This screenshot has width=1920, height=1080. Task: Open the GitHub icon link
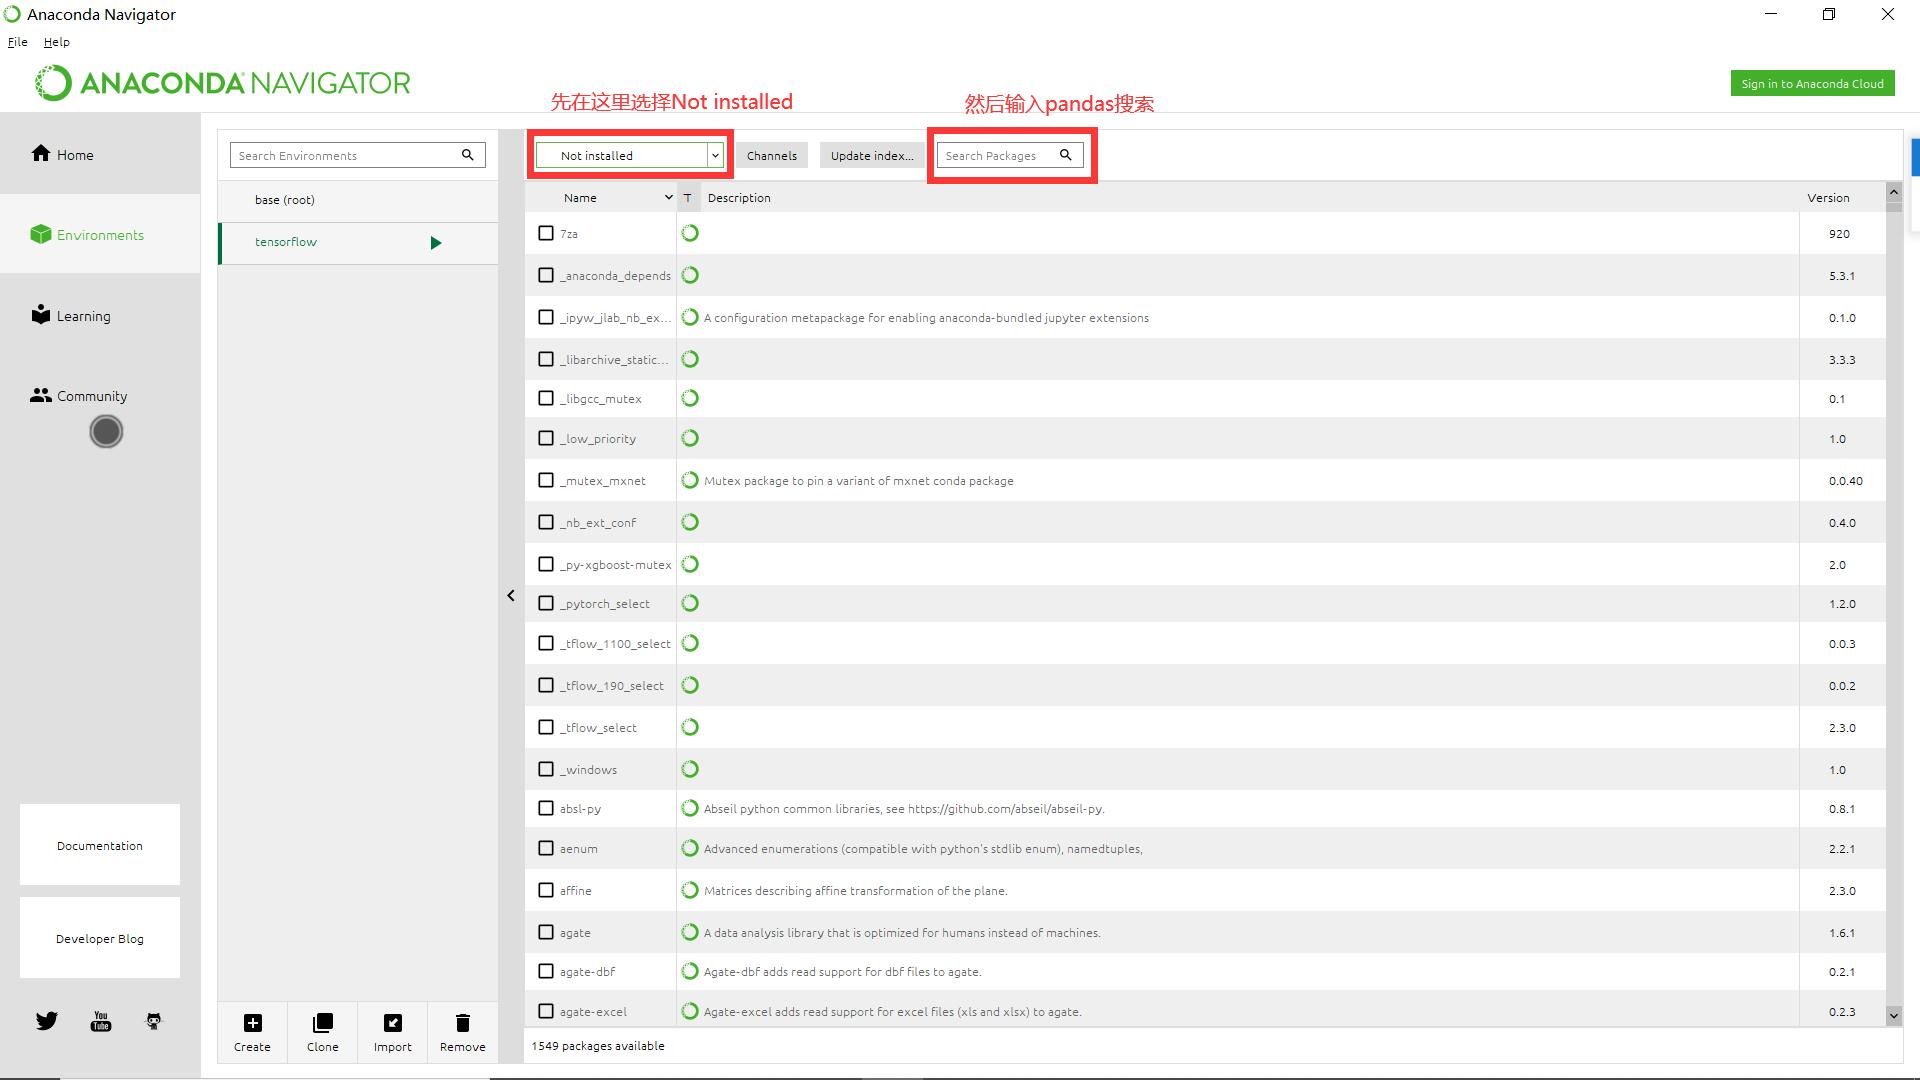coord(153,1021)
